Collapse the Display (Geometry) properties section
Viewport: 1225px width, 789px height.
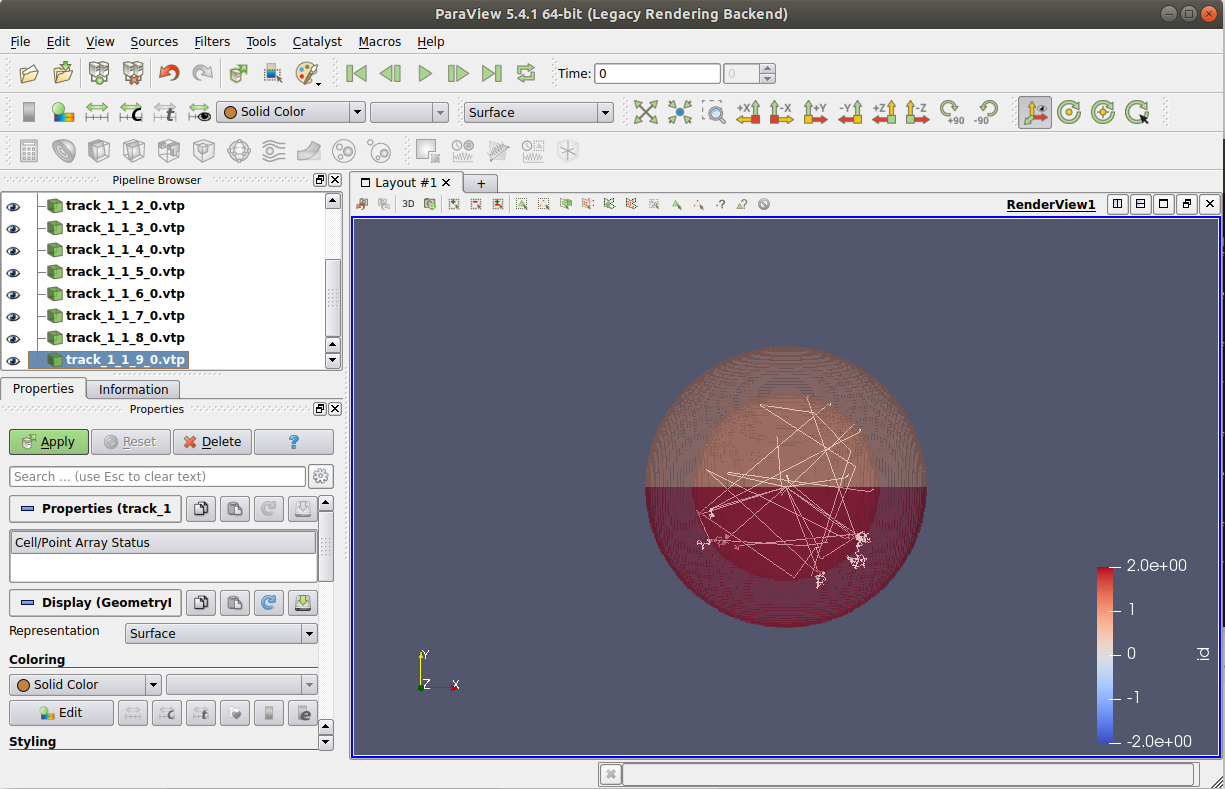[x=96, y=603]
